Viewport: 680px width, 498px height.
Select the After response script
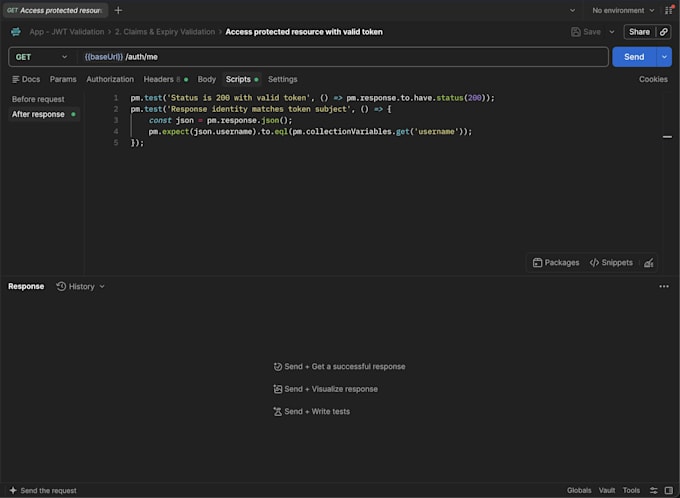pos(43,115)
